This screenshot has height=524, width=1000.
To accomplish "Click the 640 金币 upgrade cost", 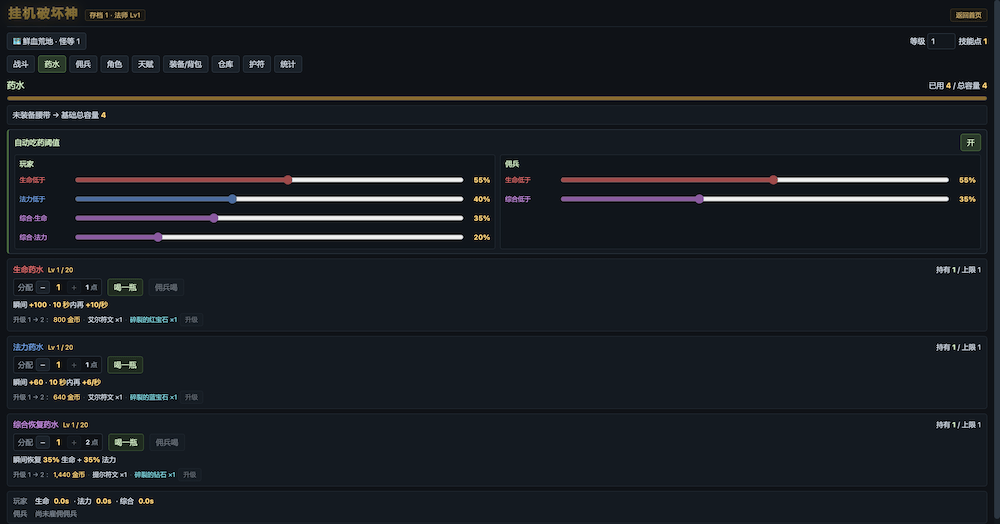I will [67, 398].
